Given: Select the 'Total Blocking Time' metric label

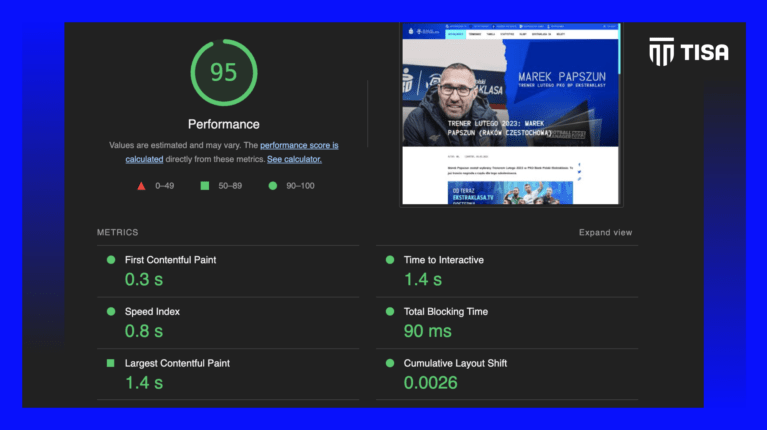Looking at the screenshot, I should [x=446, y=312].
